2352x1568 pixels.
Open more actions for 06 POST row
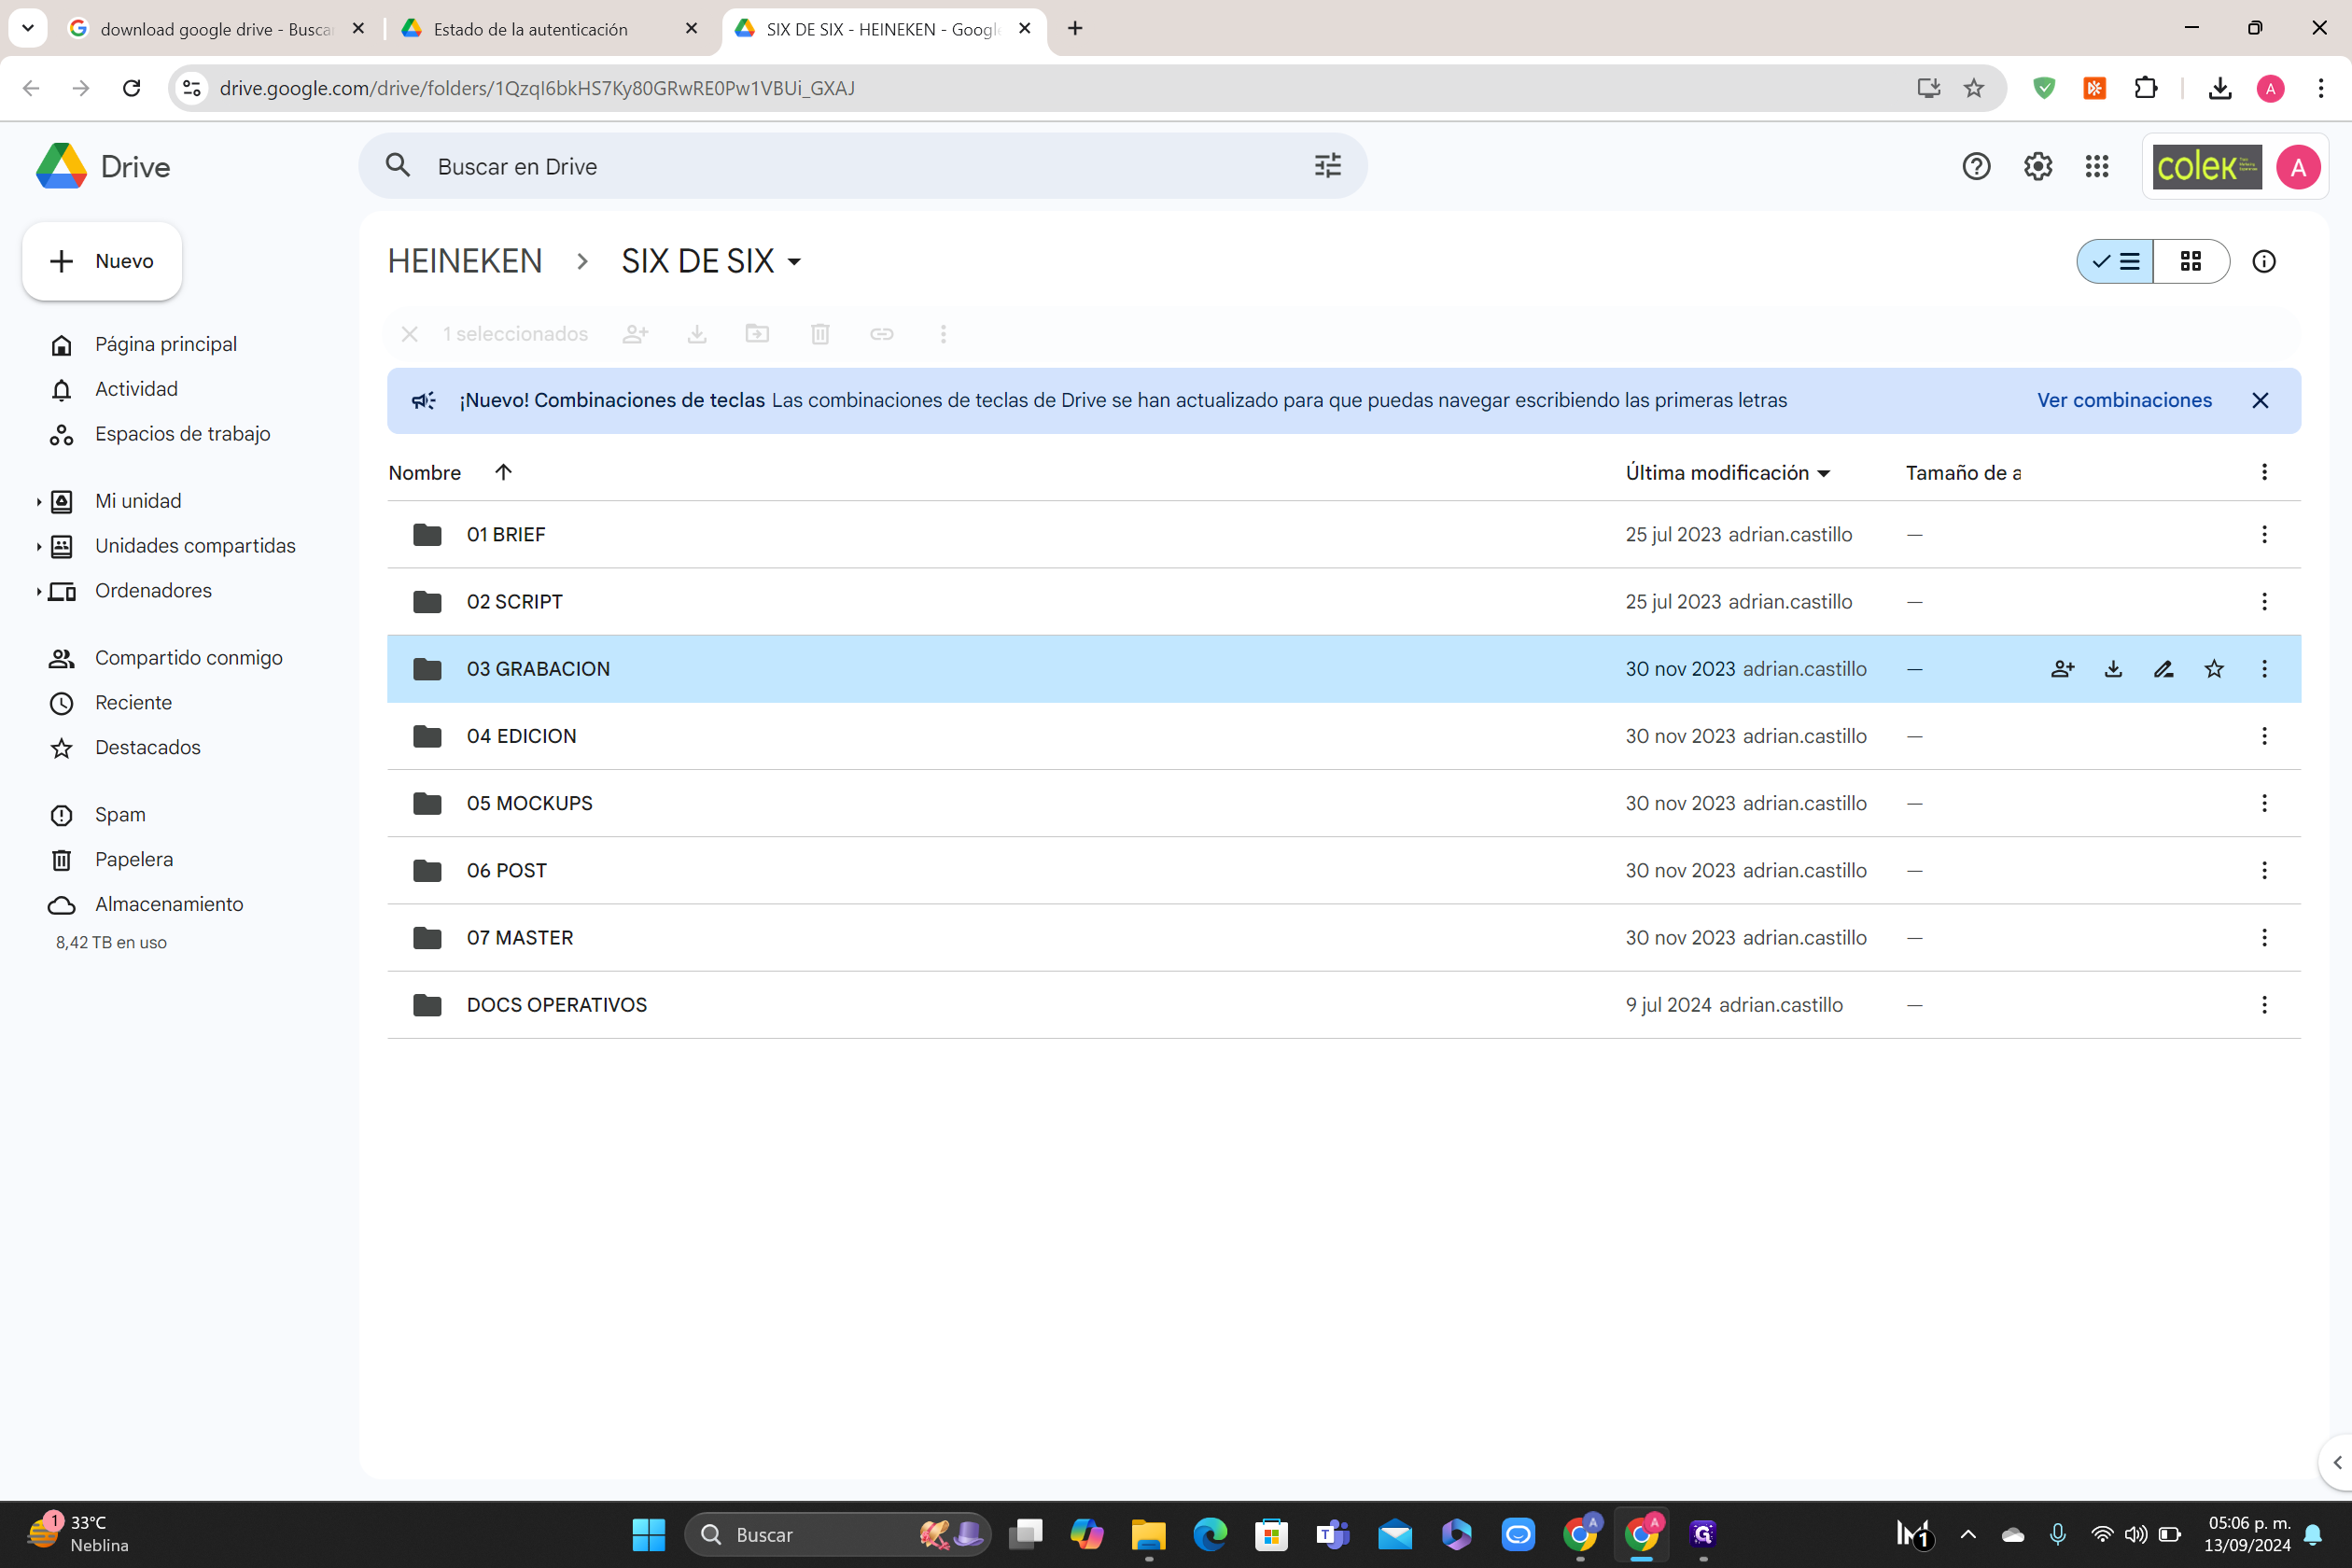click(2264, 871)
